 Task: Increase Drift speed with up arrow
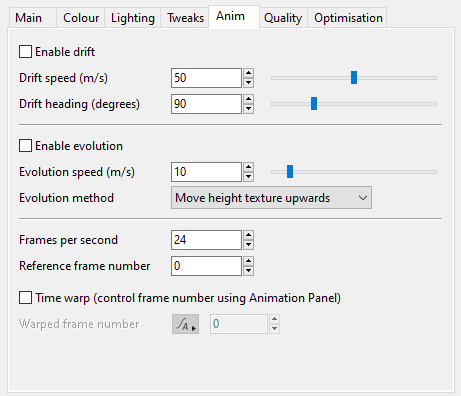248,73
